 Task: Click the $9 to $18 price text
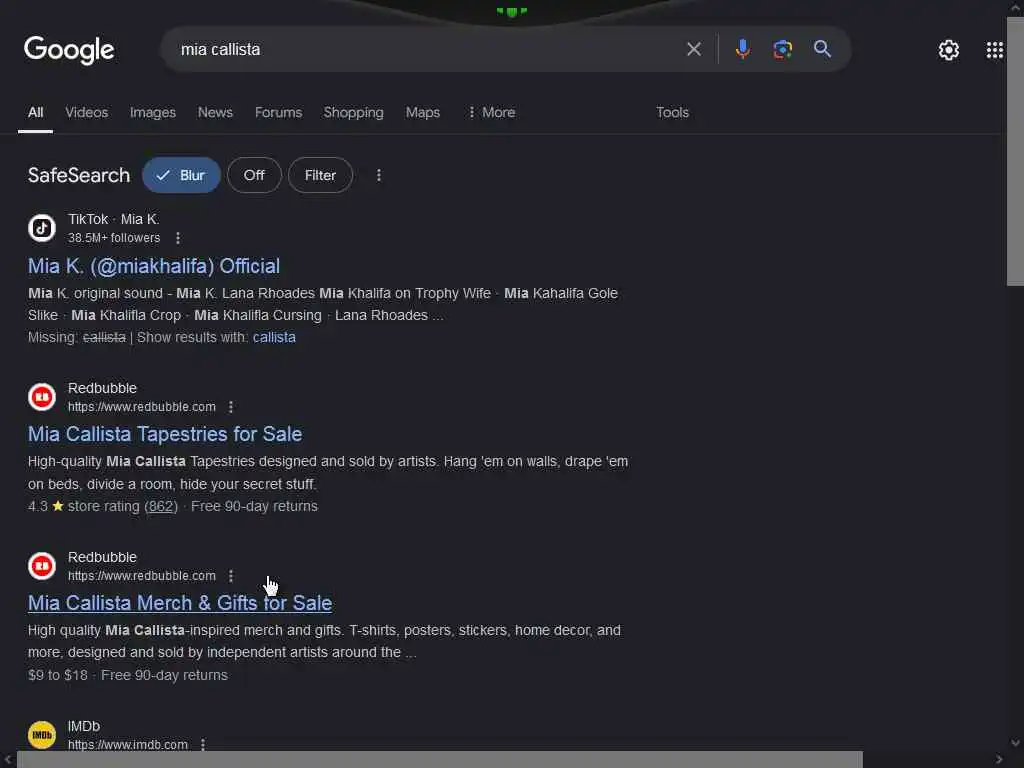coord(57,675)
